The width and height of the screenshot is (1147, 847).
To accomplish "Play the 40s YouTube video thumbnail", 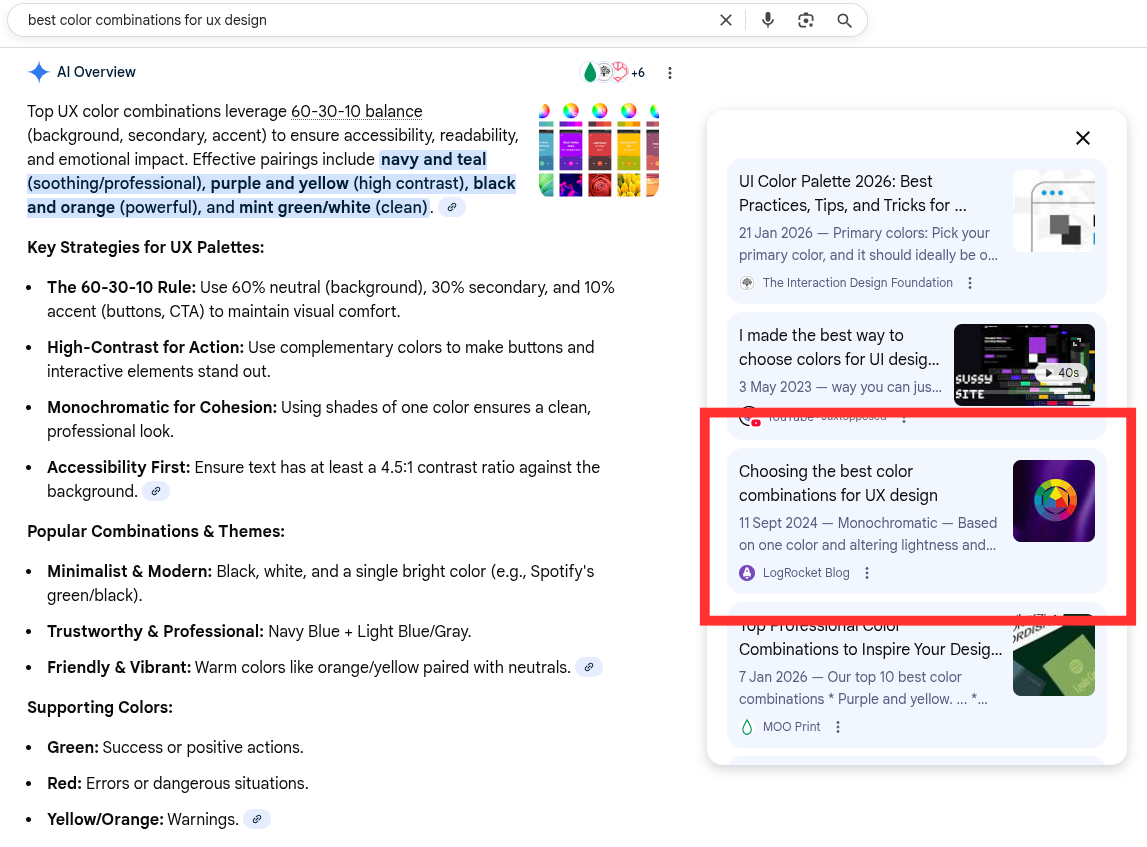I will (x=1023, y=364).
